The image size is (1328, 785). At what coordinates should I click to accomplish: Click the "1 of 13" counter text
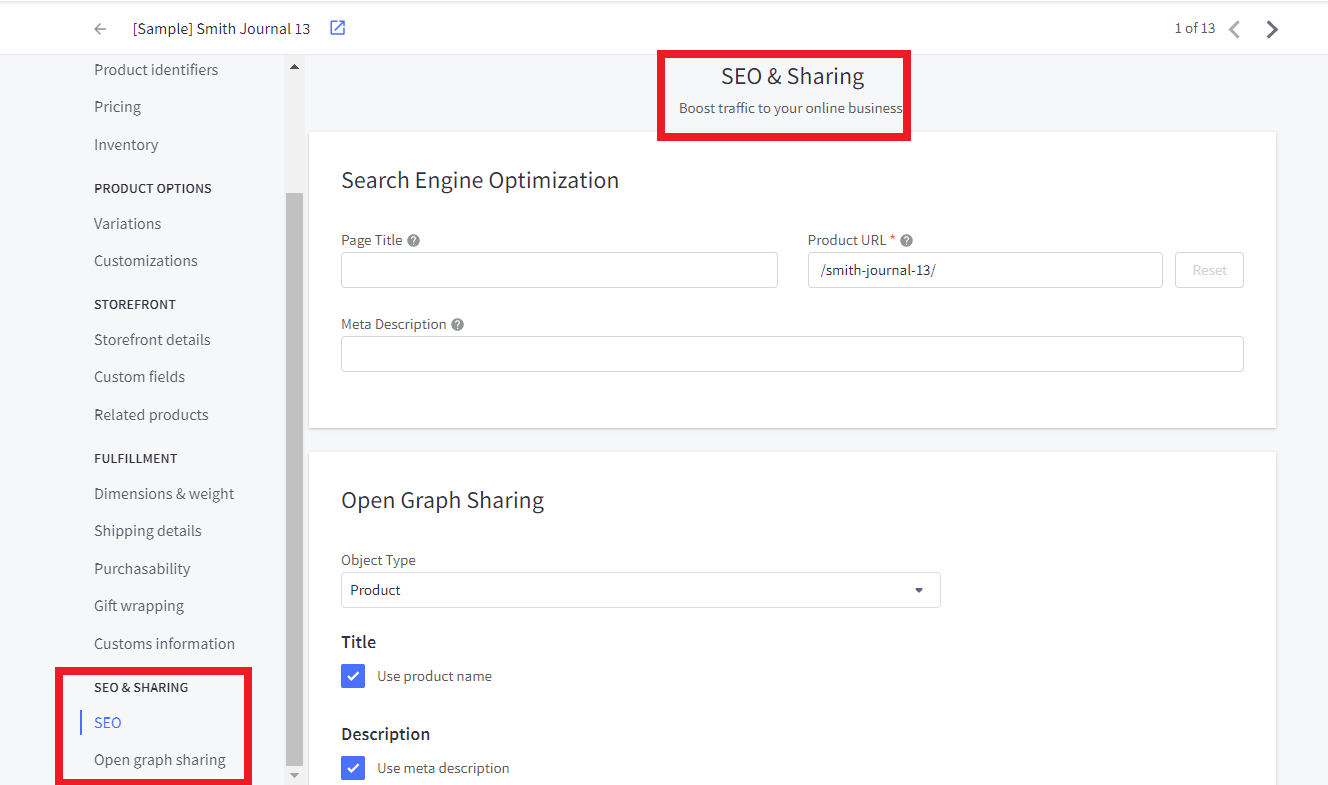pos(1194,28)
